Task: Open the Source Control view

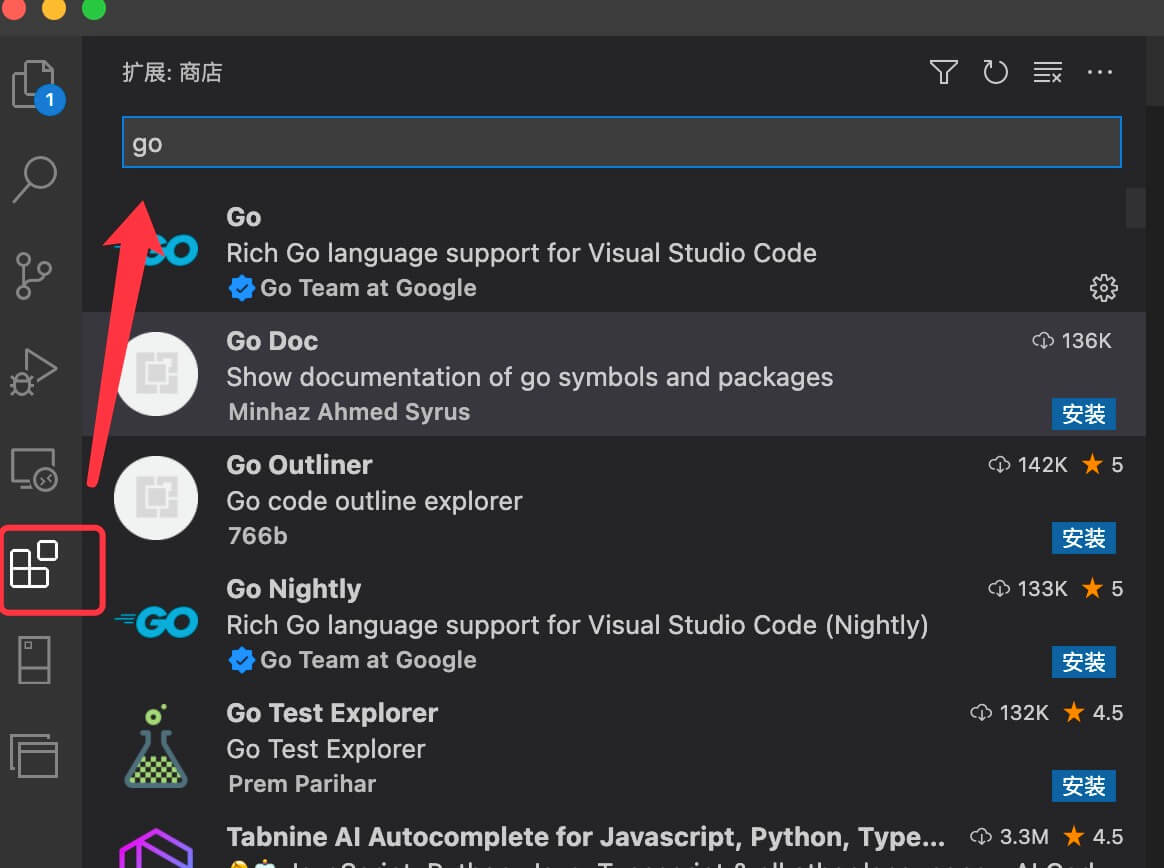Action: click(36, 276)
